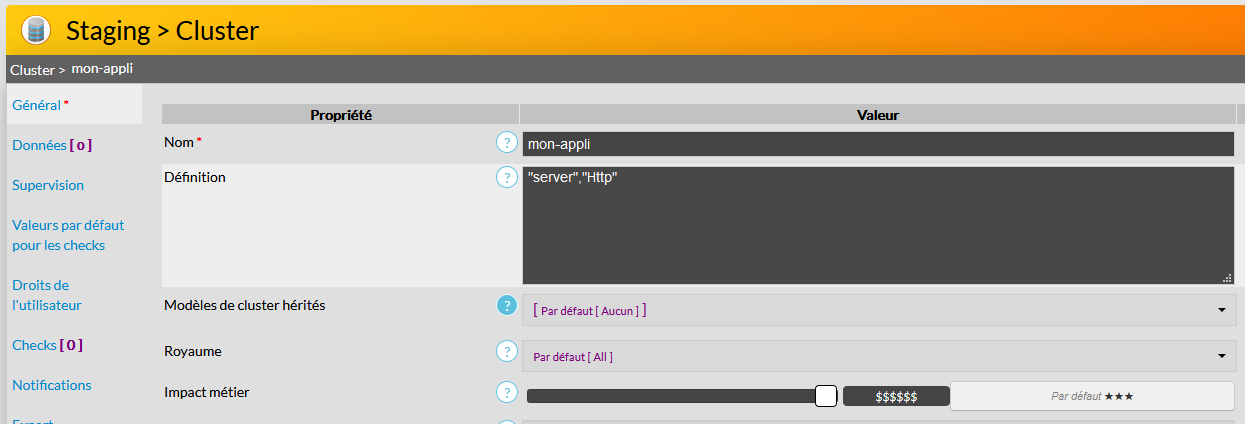Click help icon next to Définition
The width and height of the screenshot is (1245, 424).
tap(507, 177)
